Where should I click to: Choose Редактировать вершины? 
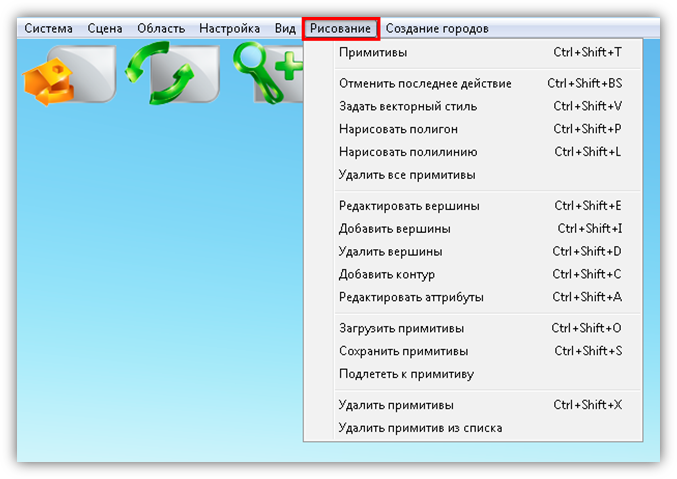point(409,206)
